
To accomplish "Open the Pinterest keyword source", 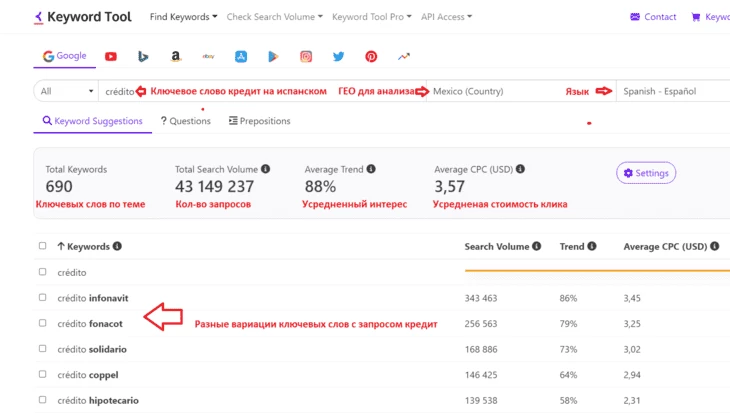I will [x=371, y=57].
